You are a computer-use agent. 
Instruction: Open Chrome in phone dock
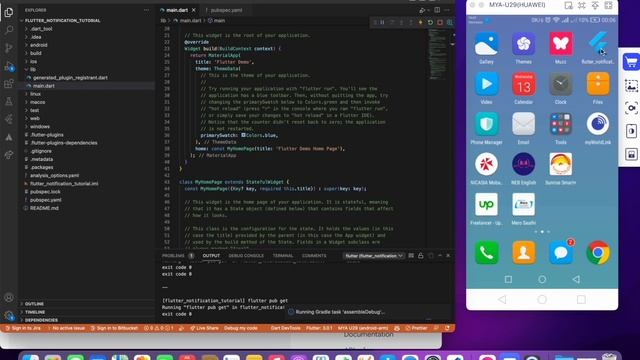pos(598,253)
